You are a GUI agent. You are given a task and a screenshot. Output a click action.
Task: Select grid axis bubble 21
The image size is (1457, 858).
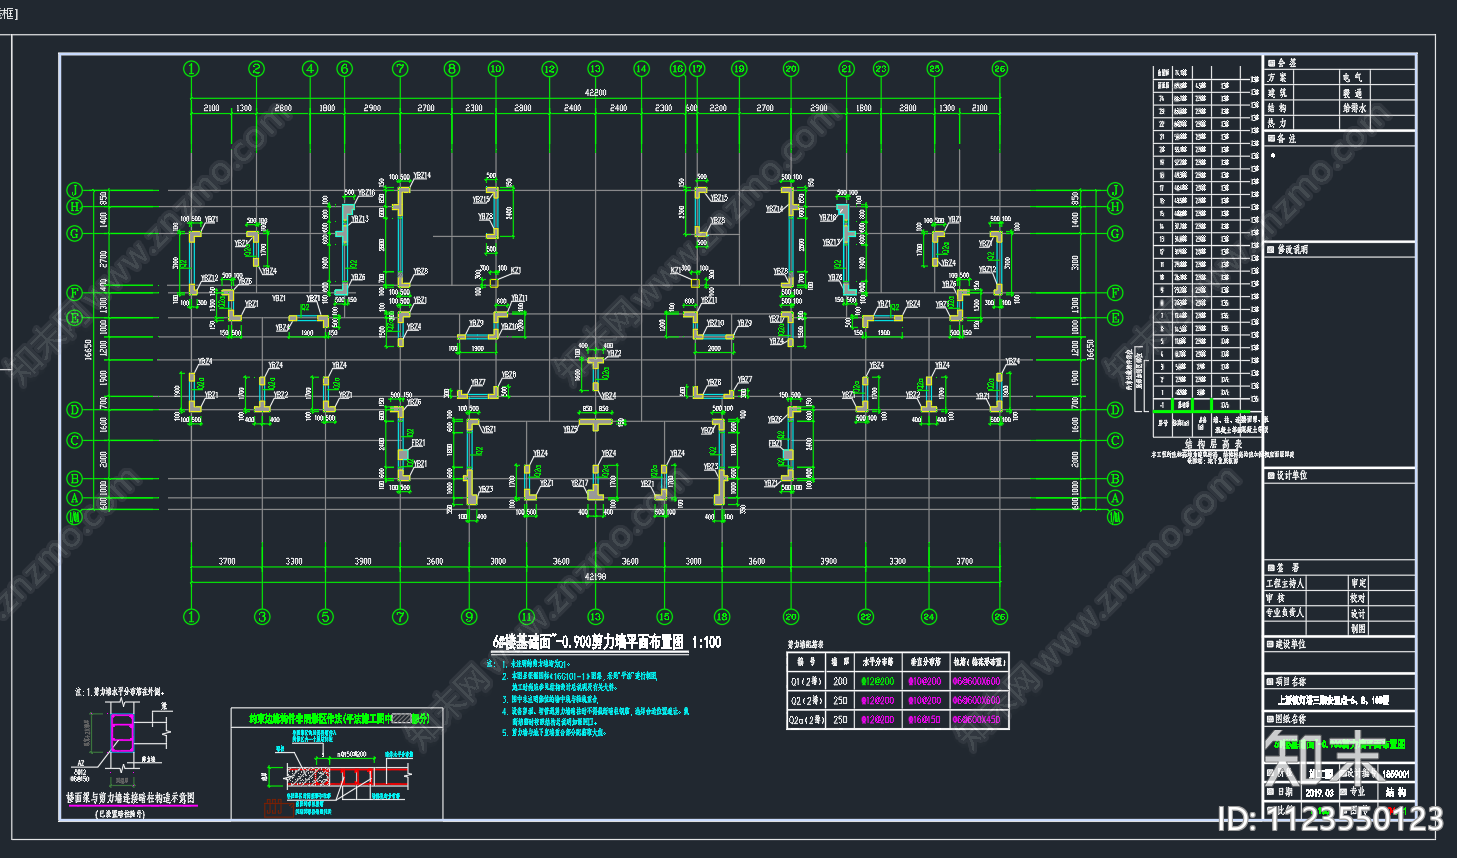pos(847,69)
